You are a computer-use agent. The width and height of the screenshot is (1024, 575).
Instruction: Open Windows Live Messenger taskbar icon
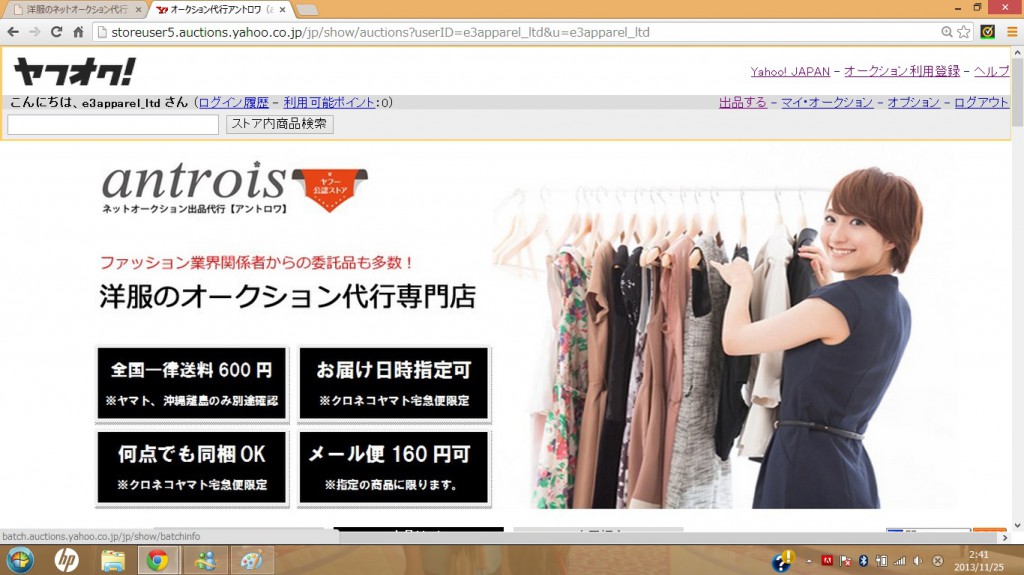pos(205,560)
